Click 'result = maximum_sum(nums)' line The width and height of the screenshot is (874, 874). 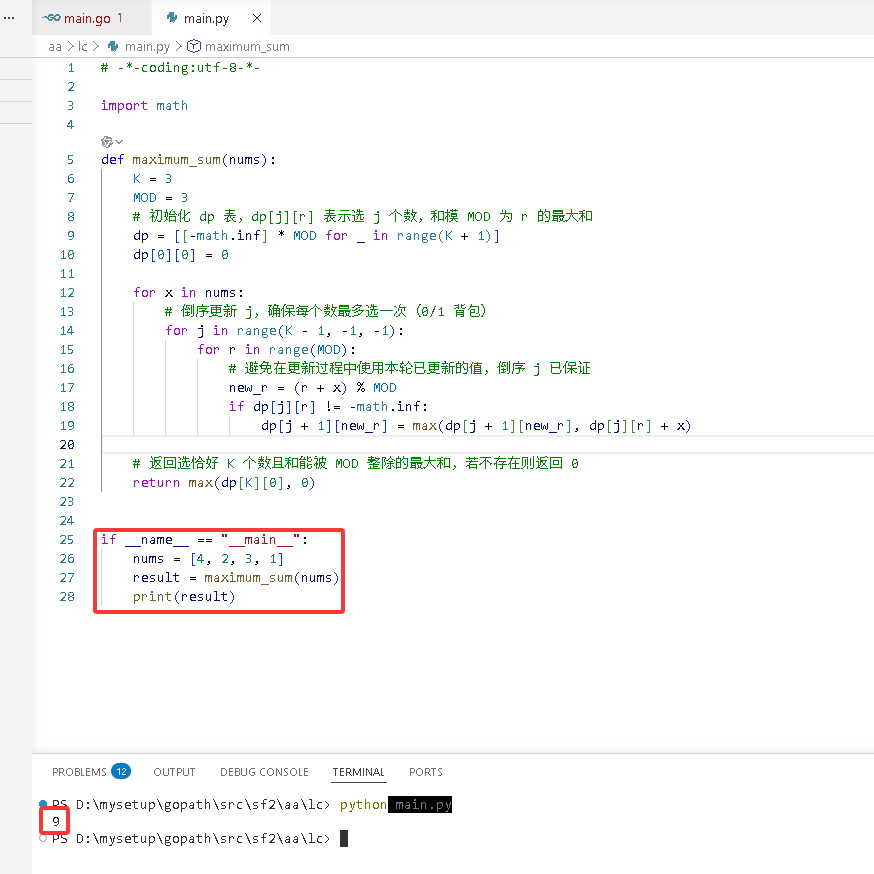tap(236, 577)
